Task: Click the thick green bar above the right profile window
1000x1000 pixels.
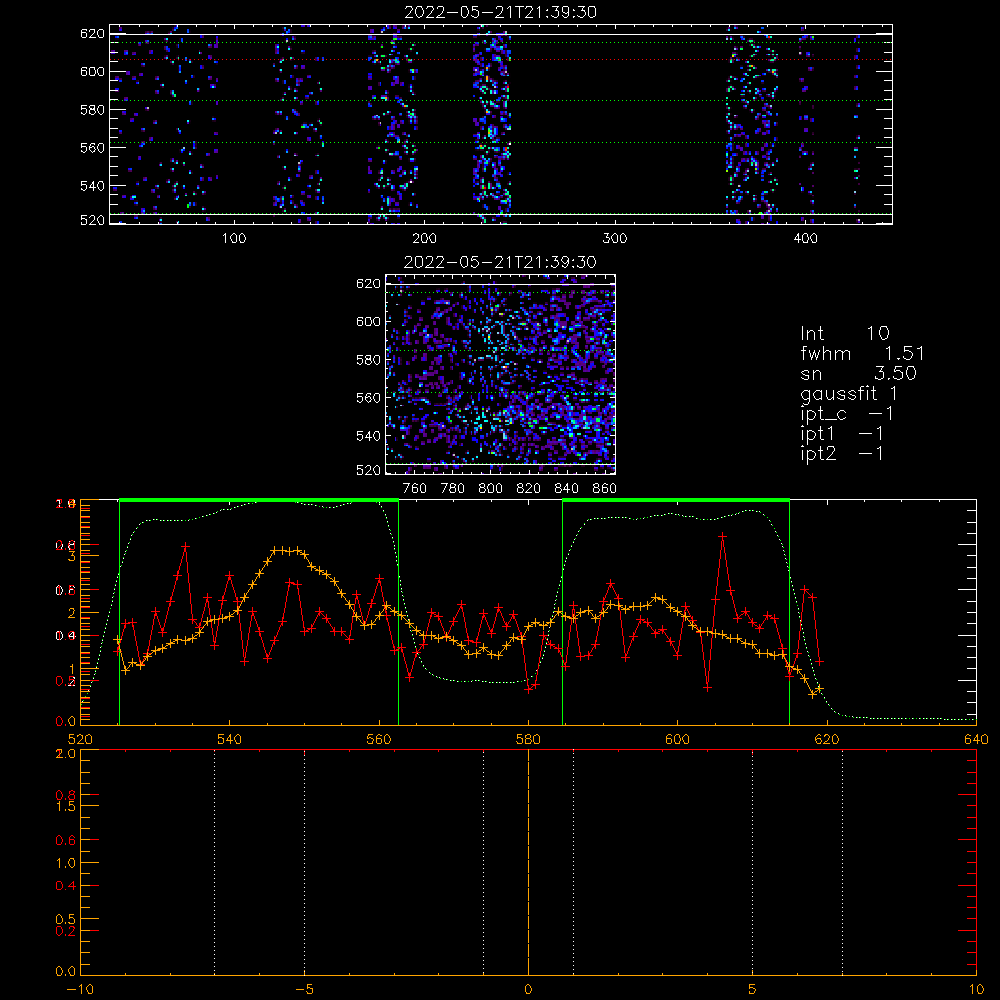Action: pyautogui.click(x=676, y=501)
